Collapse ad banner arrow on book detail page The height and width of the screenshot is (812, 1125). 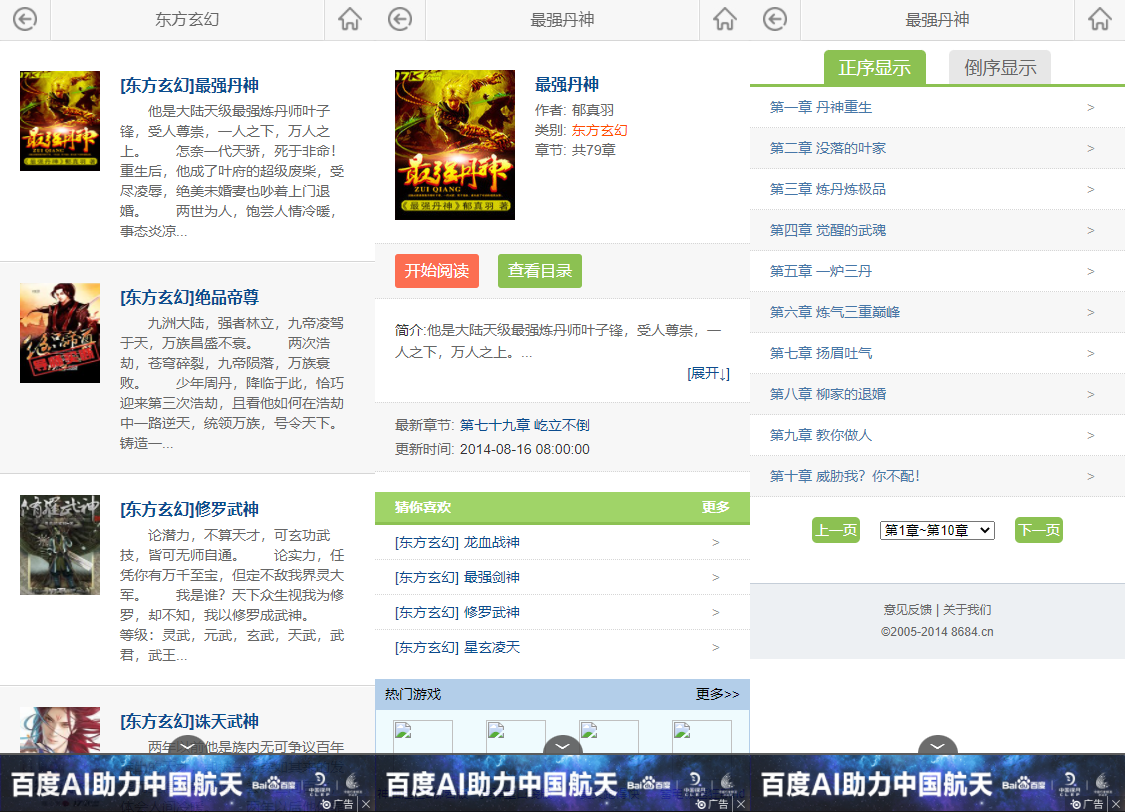[x=562, y=745]
